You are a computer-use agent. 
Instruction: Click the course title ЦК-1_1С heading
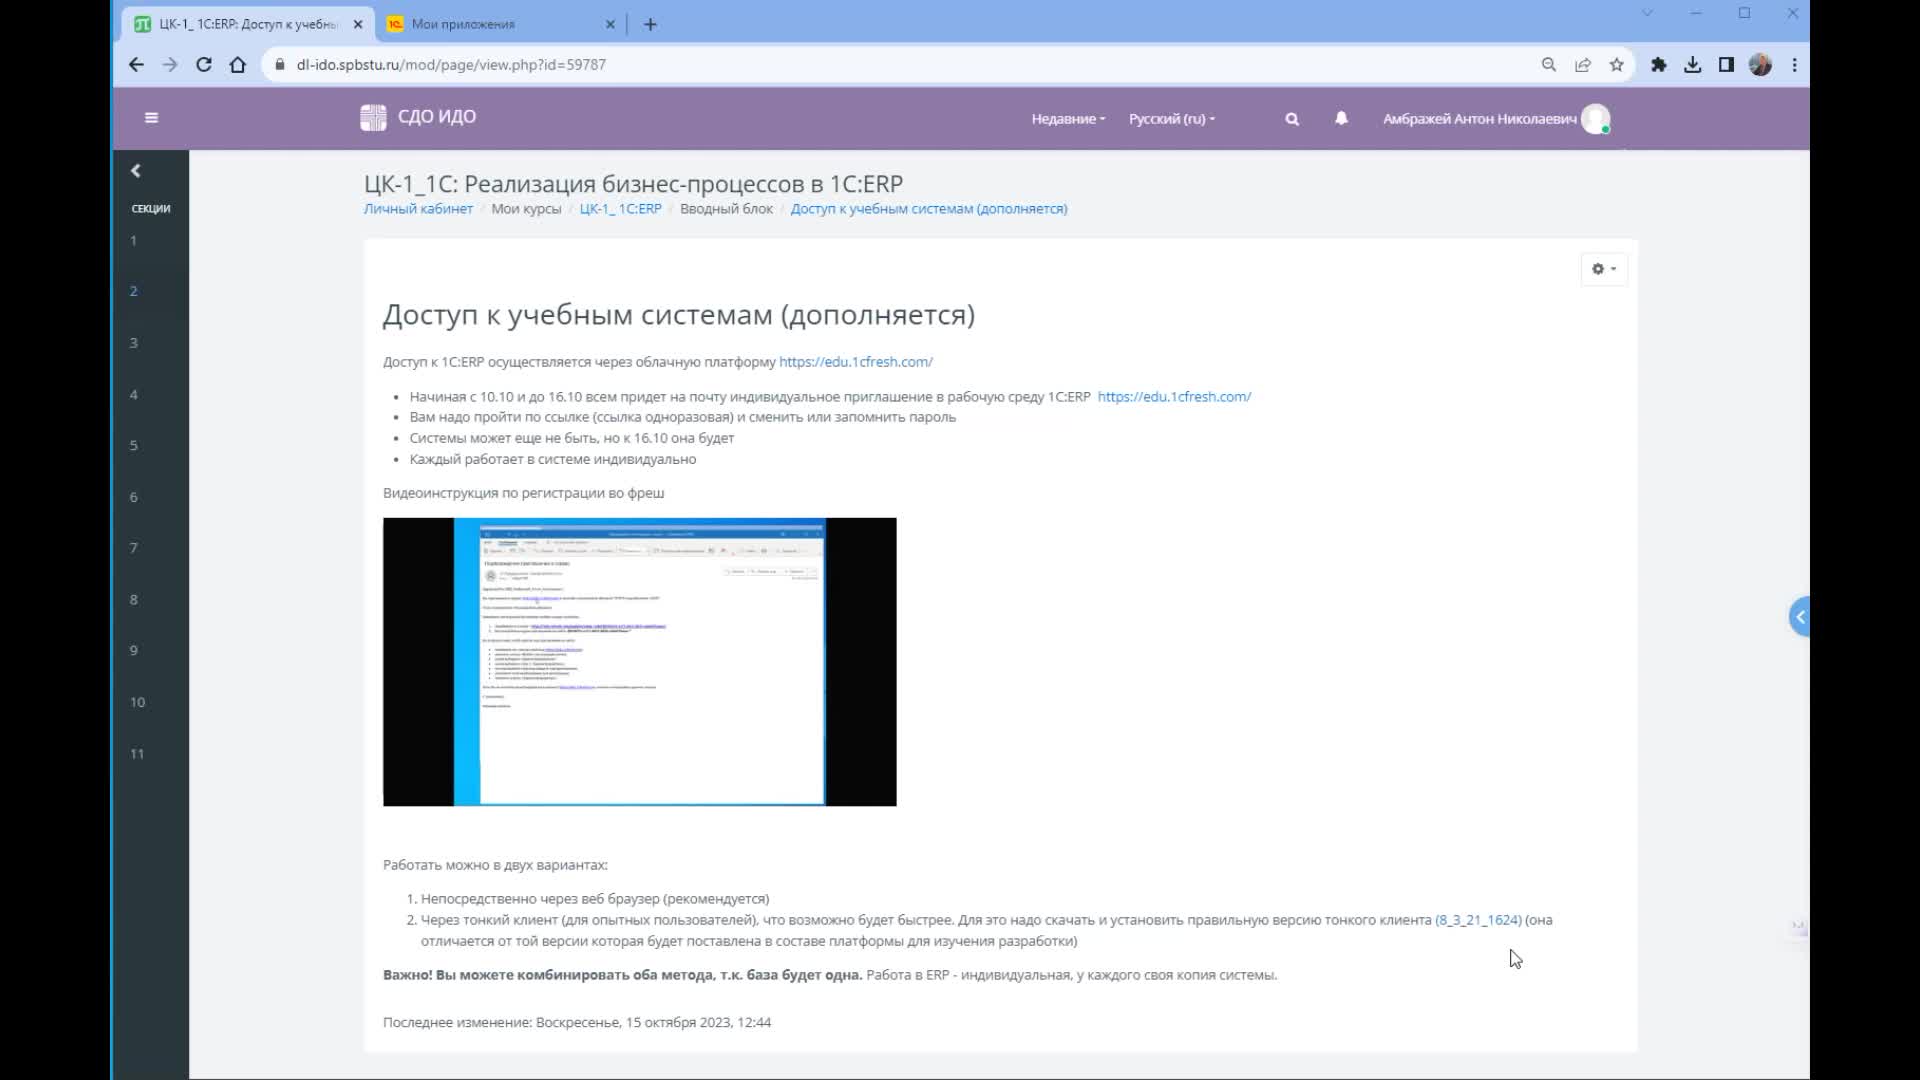click(633, 184)
